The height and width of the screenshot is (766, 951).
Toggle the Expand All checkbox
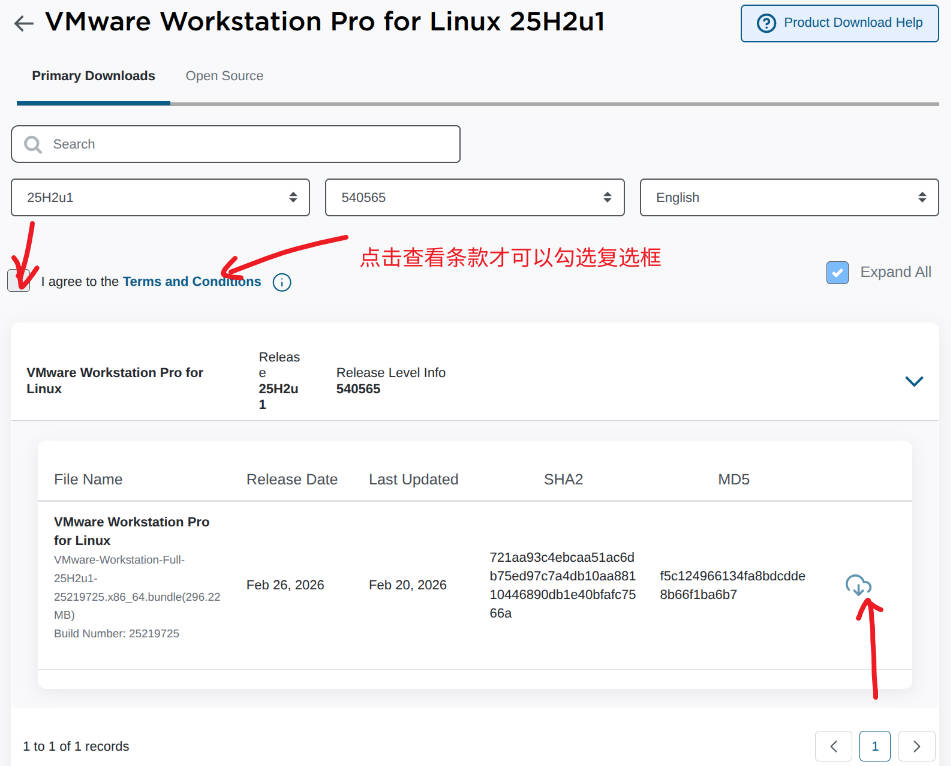pyautogui.click(x=838, y=272)
